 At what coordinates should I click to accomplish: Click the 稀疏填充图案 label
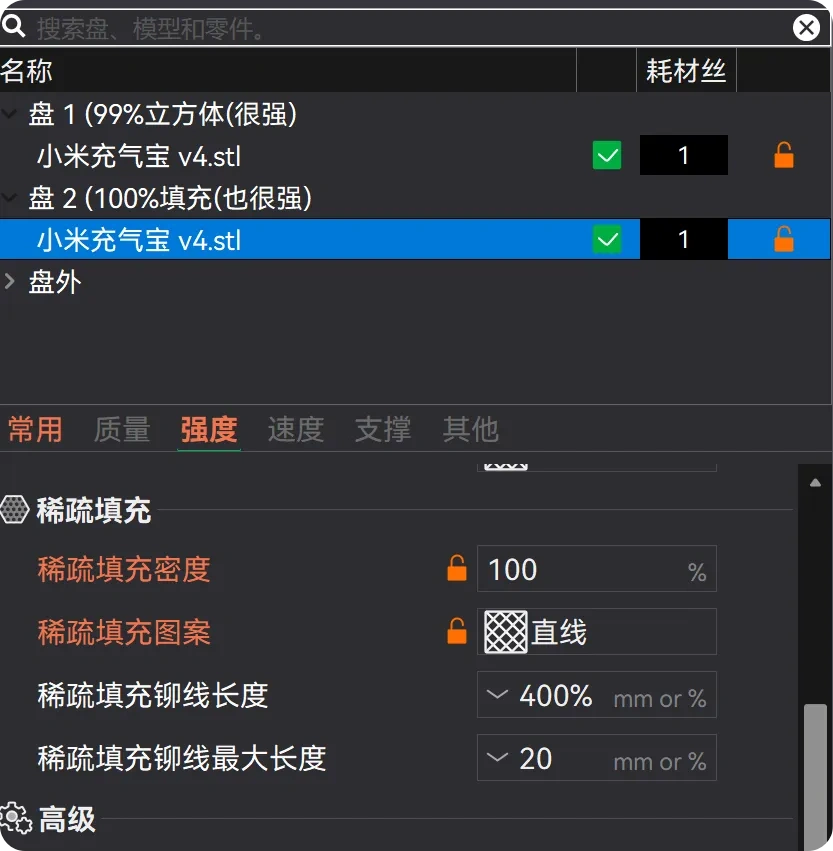(x=124, y=632)
